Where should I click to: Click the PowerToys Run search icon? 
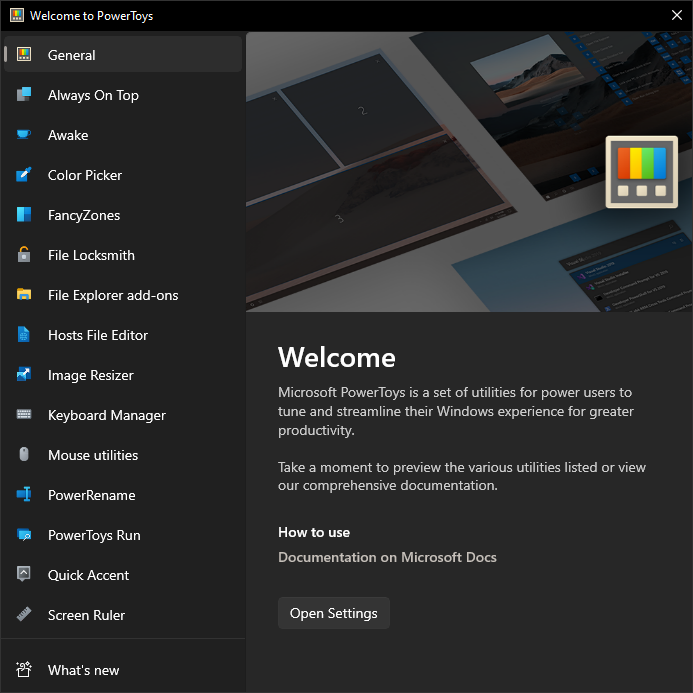pyautogui.click(x=24, y=535)
